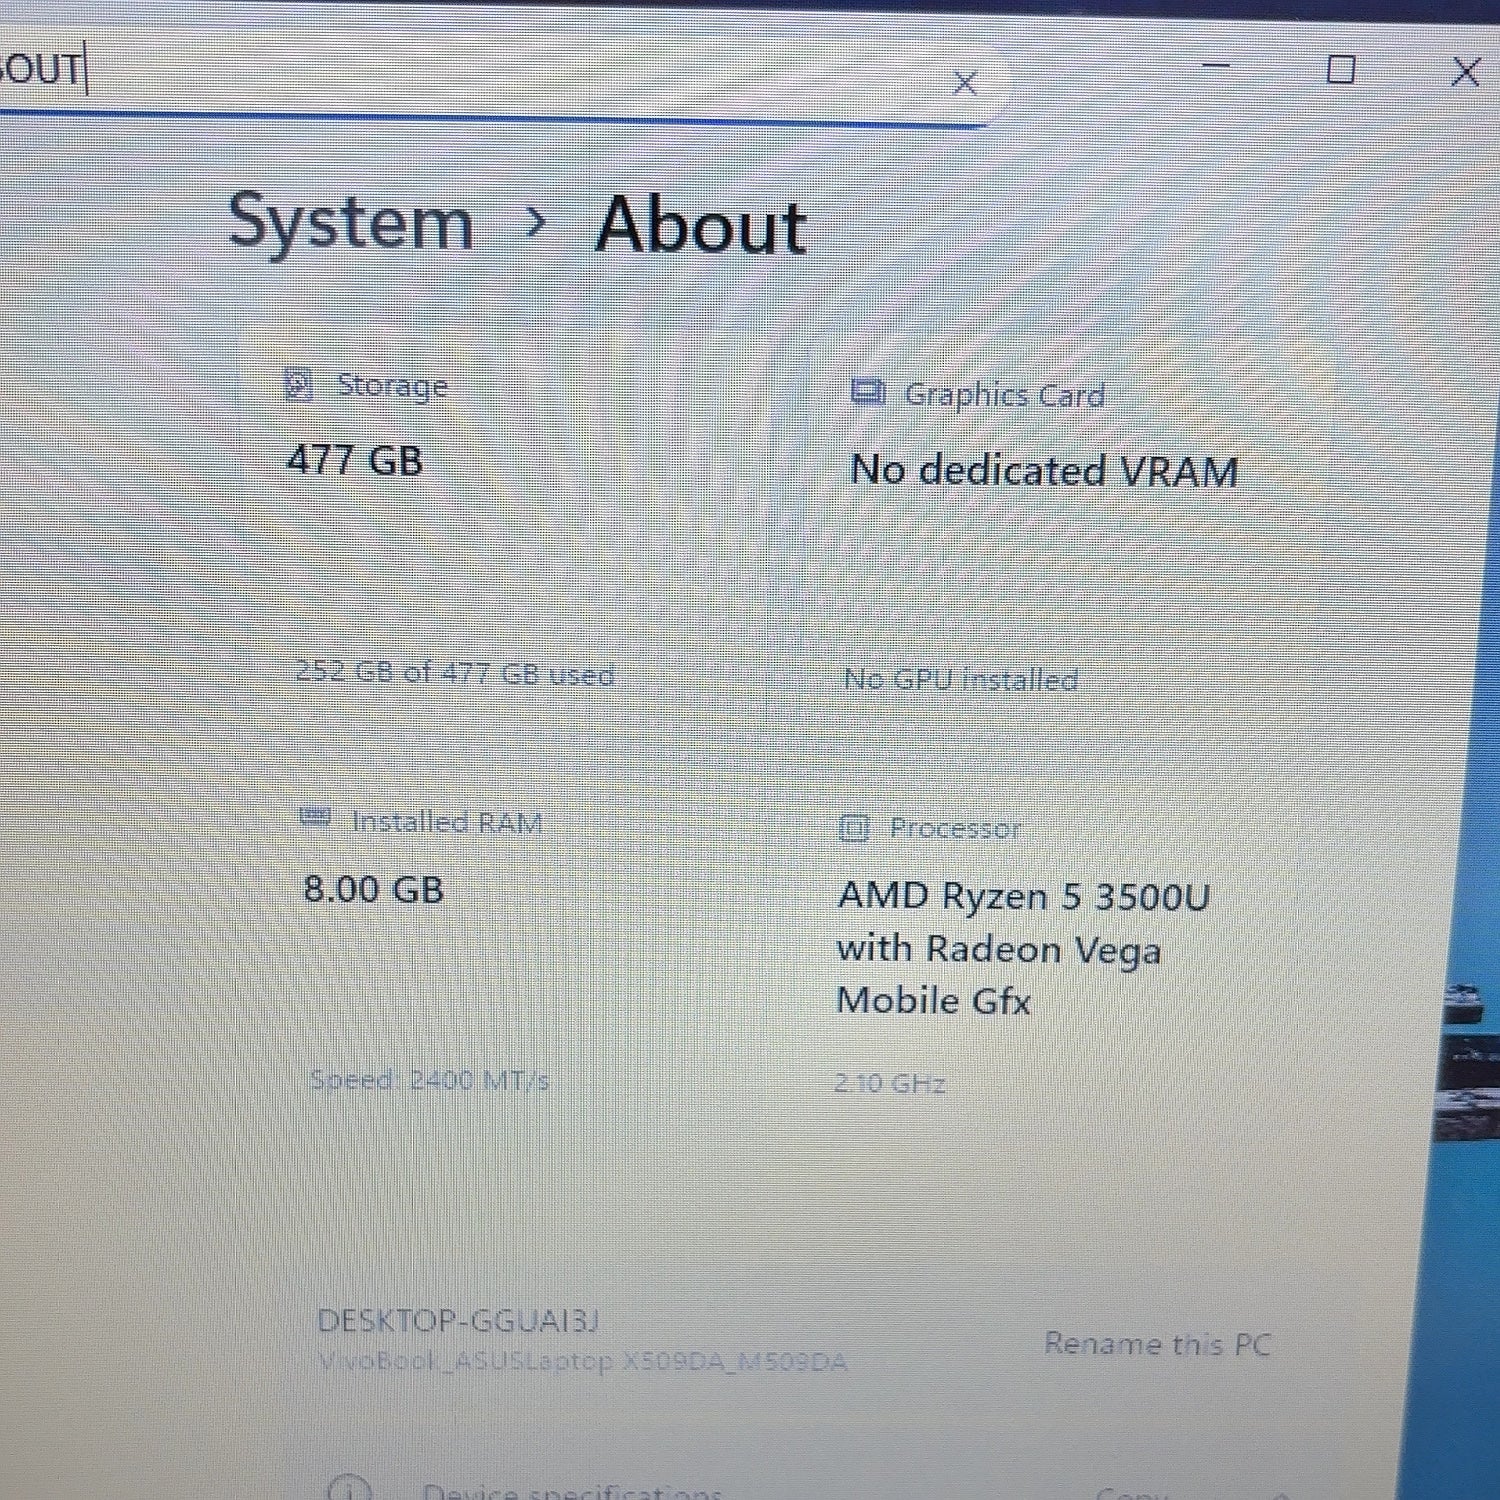Image resolution: width=1500 pixels, height=1500 pixels.
Task: Click the Storage label
Action: (x=392, y=385)
